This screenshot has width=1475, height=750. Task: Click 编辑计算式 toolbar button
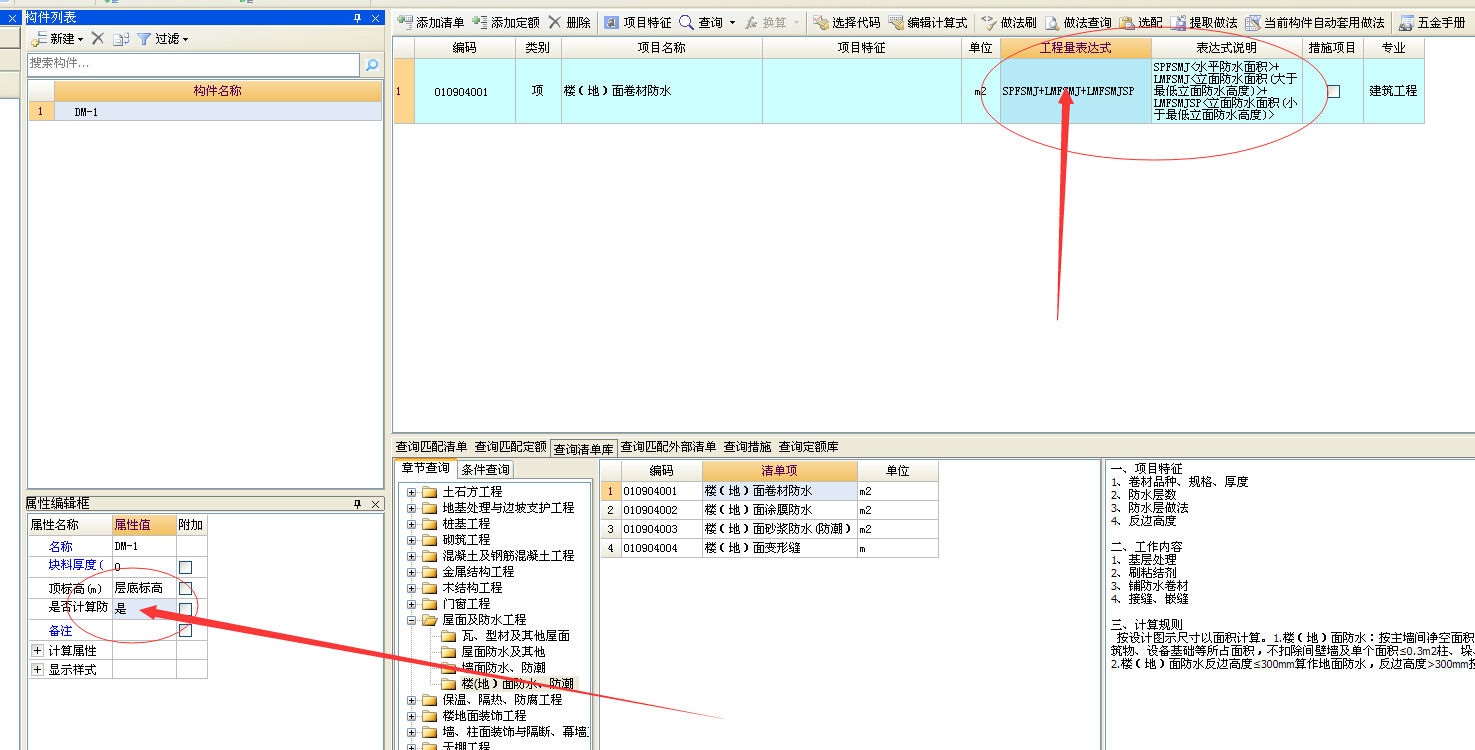tap(927, 22)
